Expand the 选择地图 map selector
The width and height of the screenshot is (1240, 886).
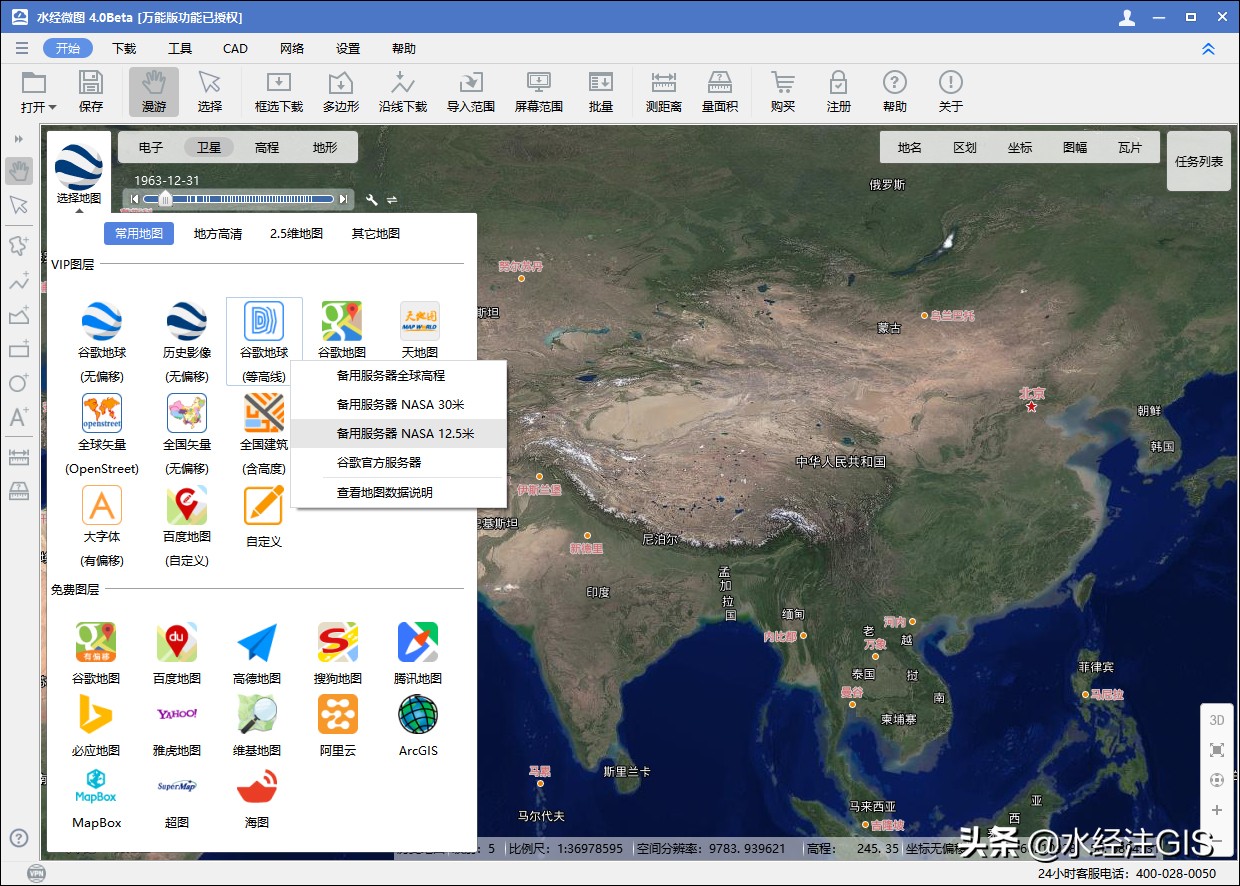click(x=79, y=174)
